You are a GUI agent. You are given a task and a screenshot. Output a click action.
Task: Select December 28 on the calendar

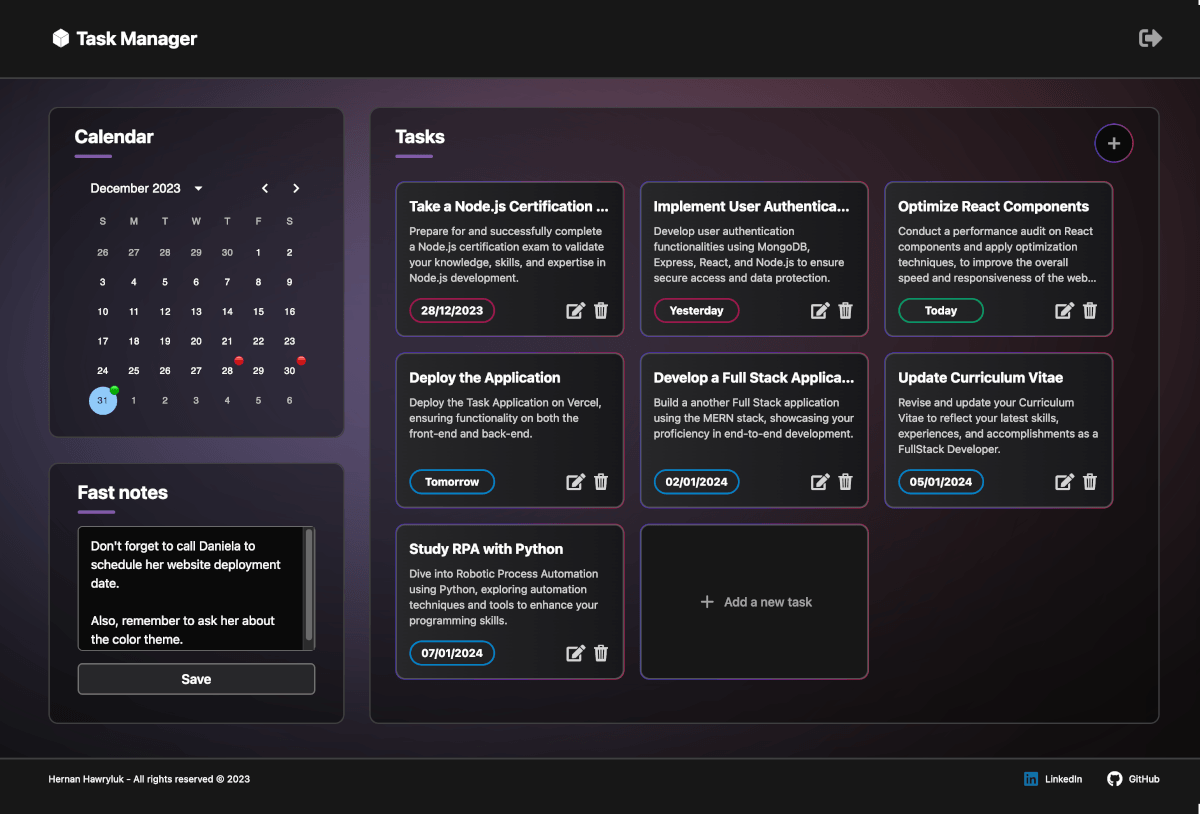(228, 371)
